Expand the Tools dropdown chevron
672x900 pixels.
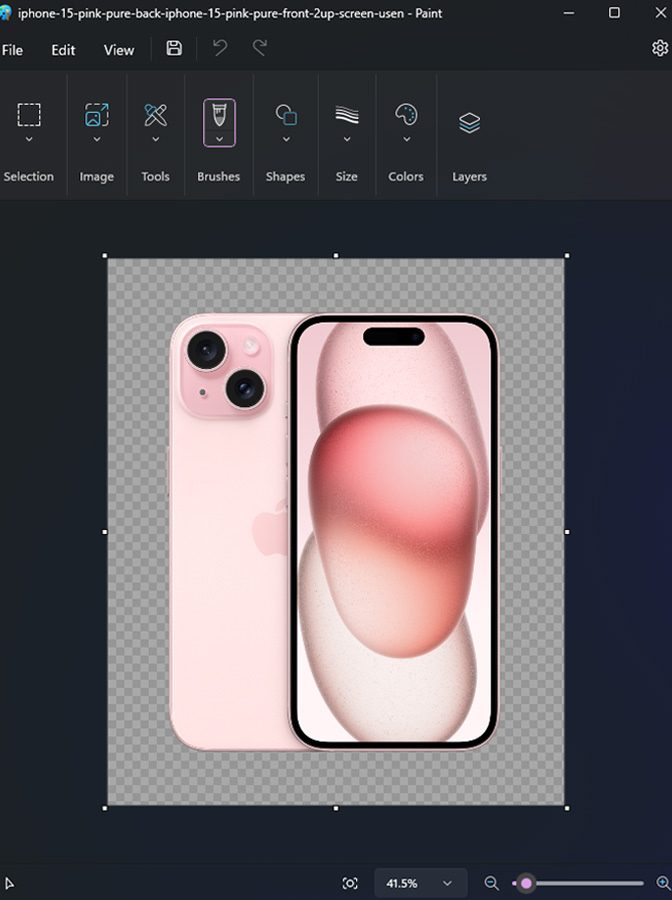[x=156, y=139]
